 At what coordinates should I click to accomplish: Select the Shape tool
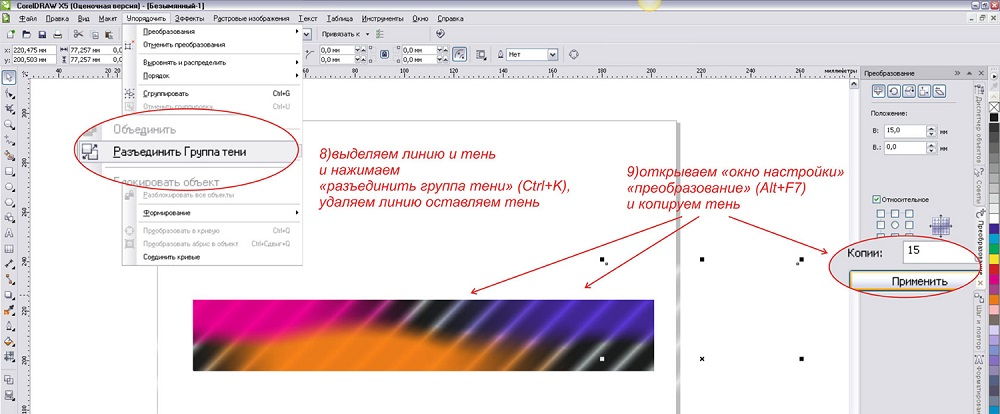pyautogui.click(x=10, y=94)
